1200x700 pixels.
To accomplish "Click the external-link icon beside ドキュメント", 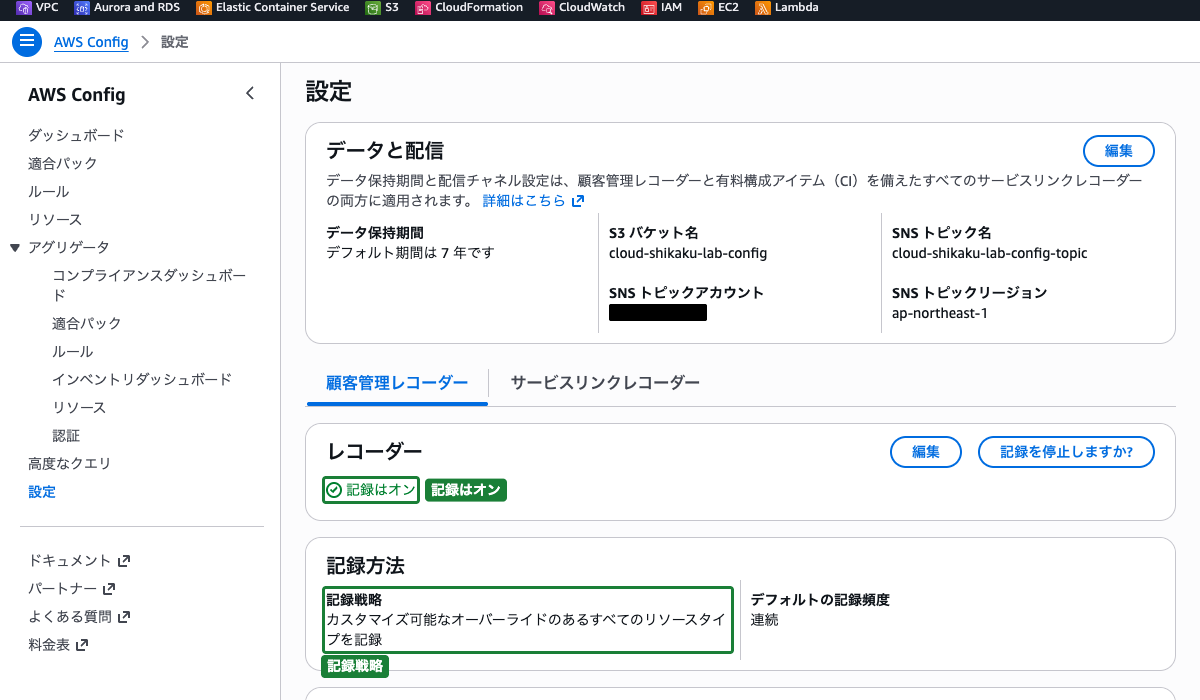I will pyautogui.click(x=124, y=561).
